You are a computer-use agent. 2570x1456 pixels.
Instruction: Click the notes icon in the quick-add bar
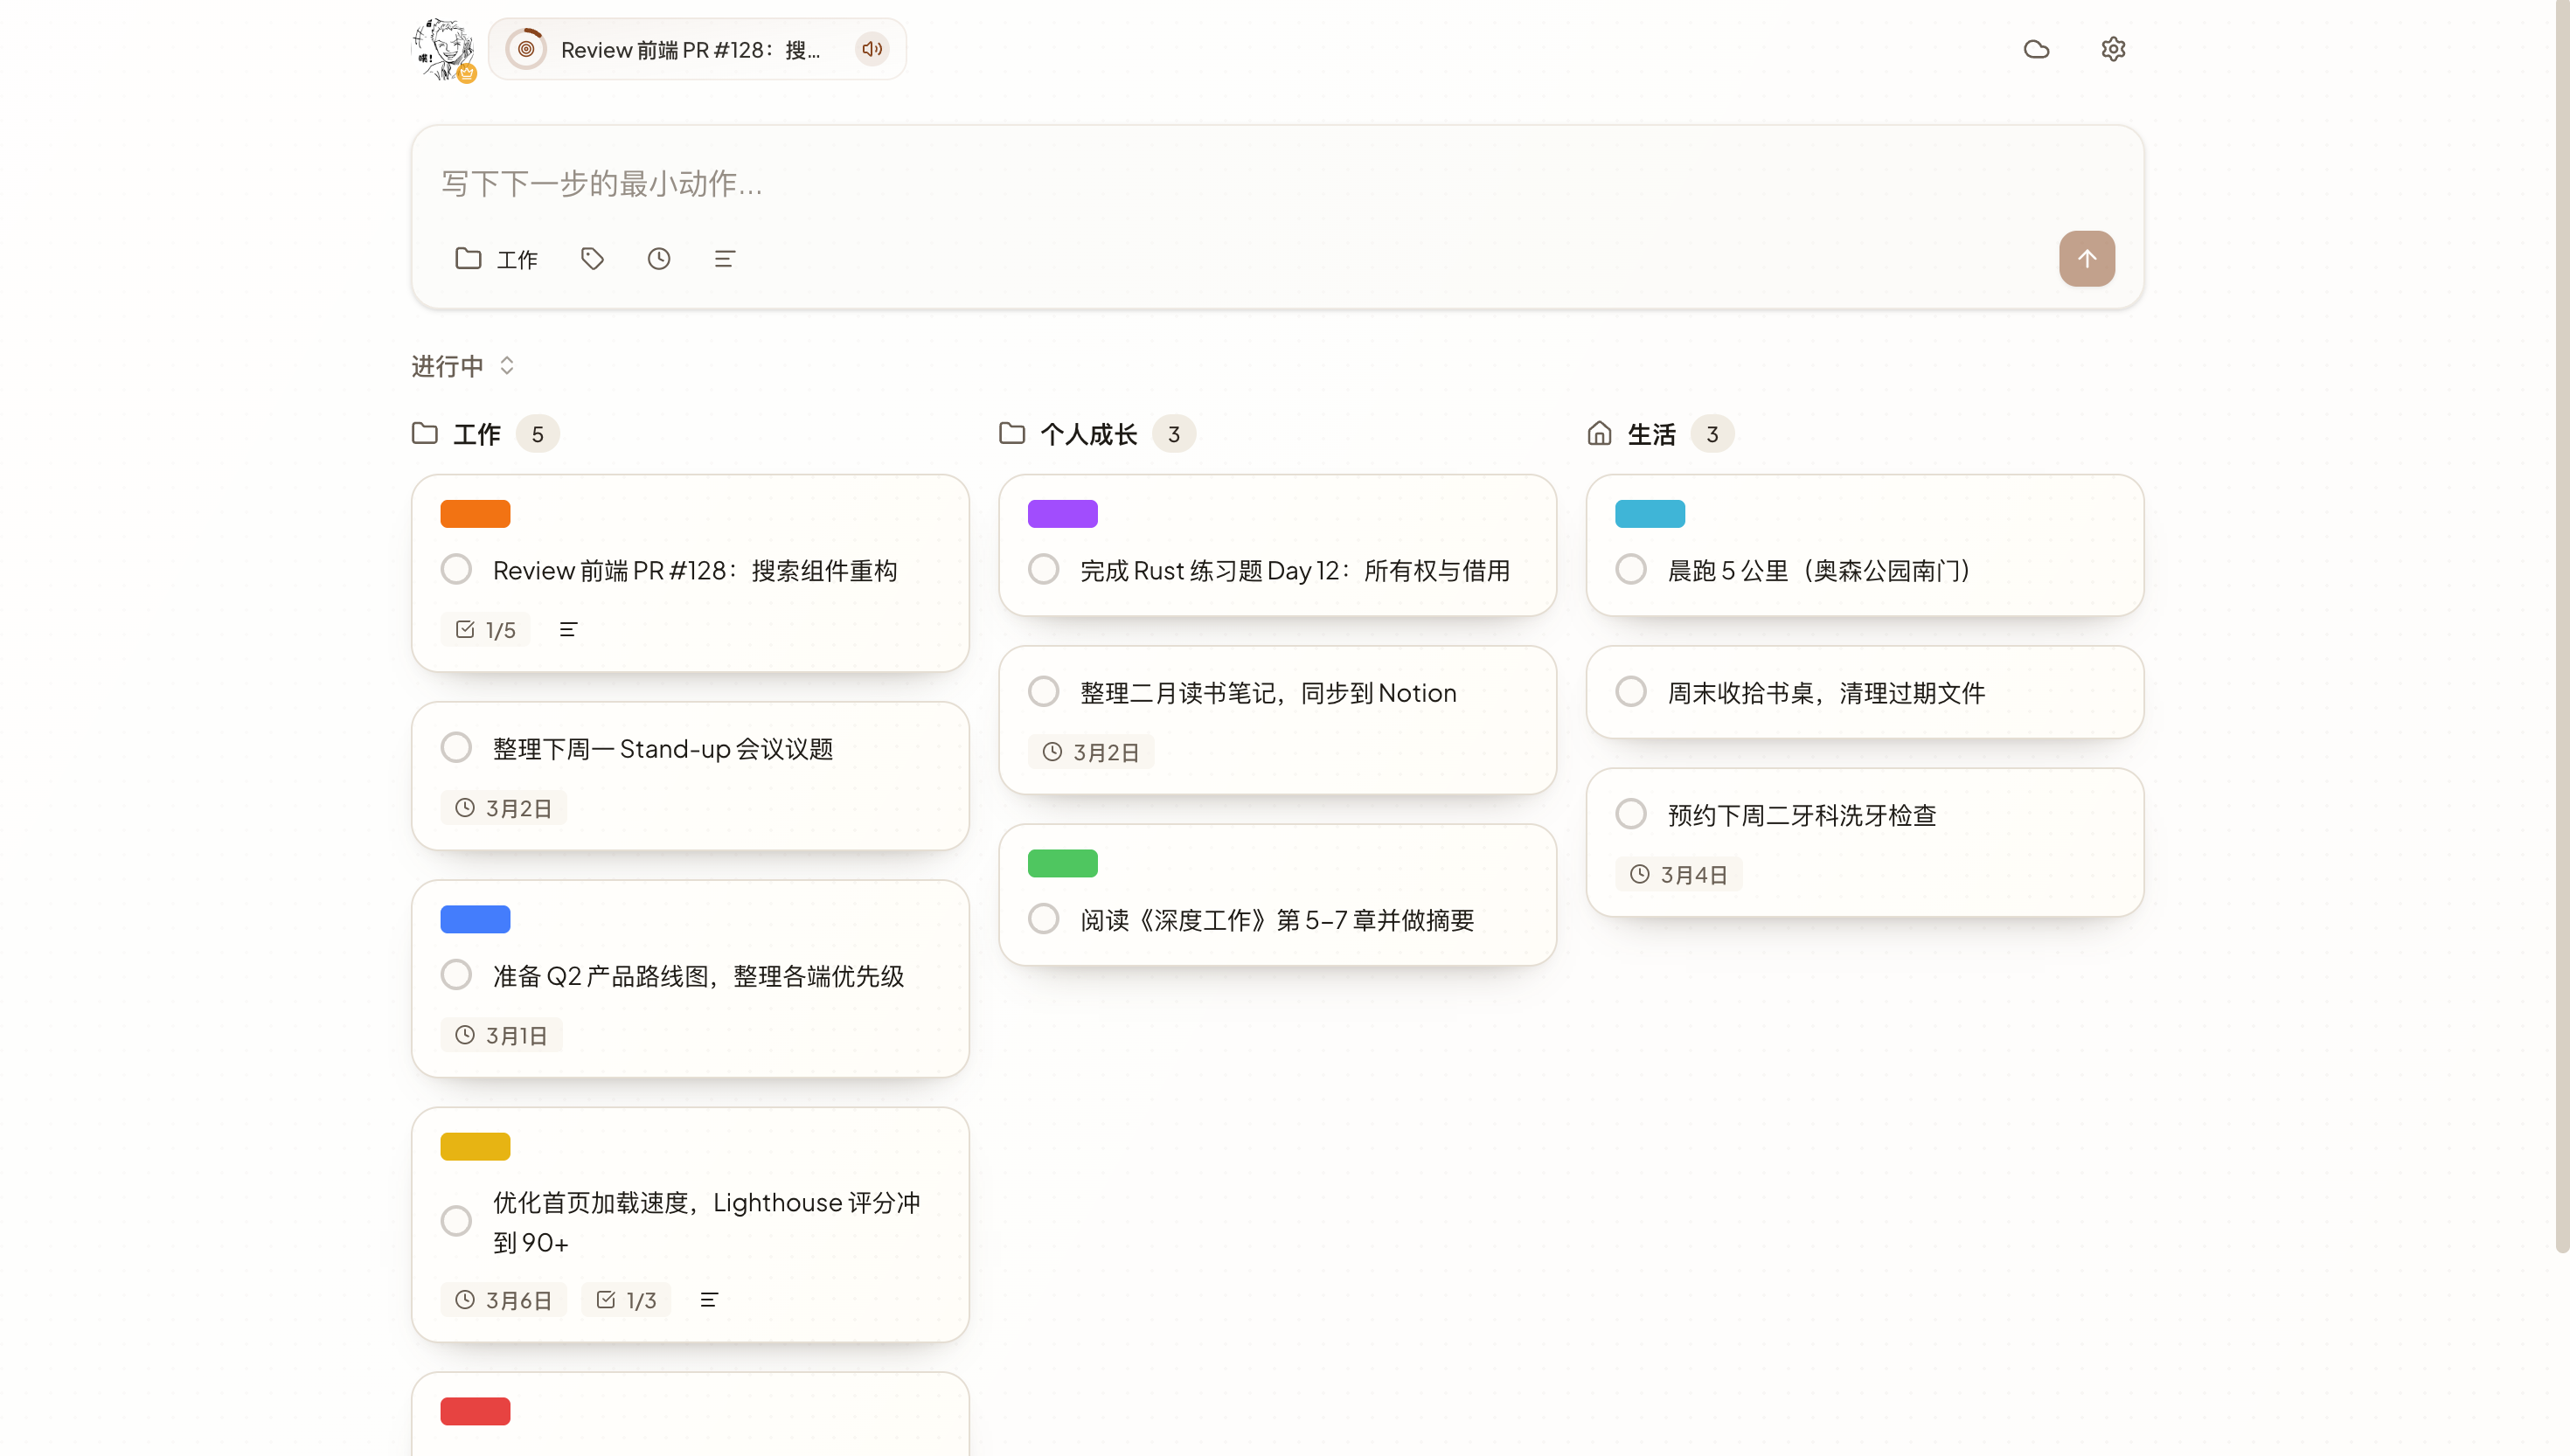(724, 258)
